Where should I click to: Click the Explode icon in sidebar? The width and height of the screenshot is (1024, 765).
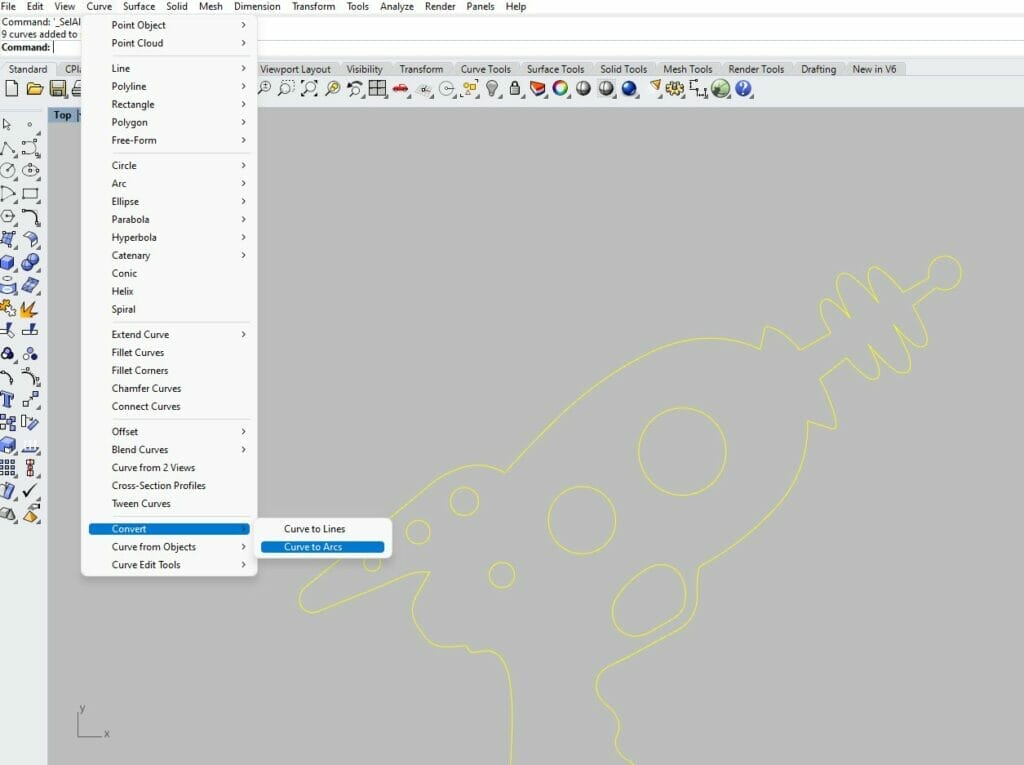(x=29, y=308)
